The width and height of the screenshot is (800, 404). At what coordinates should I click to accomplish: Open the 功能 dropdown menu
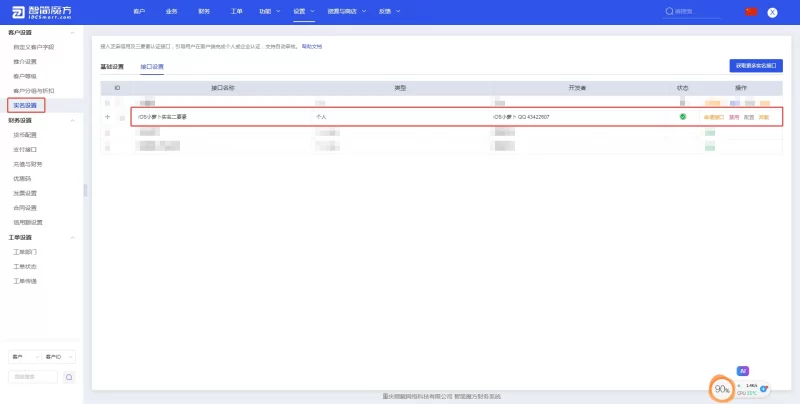267,11
